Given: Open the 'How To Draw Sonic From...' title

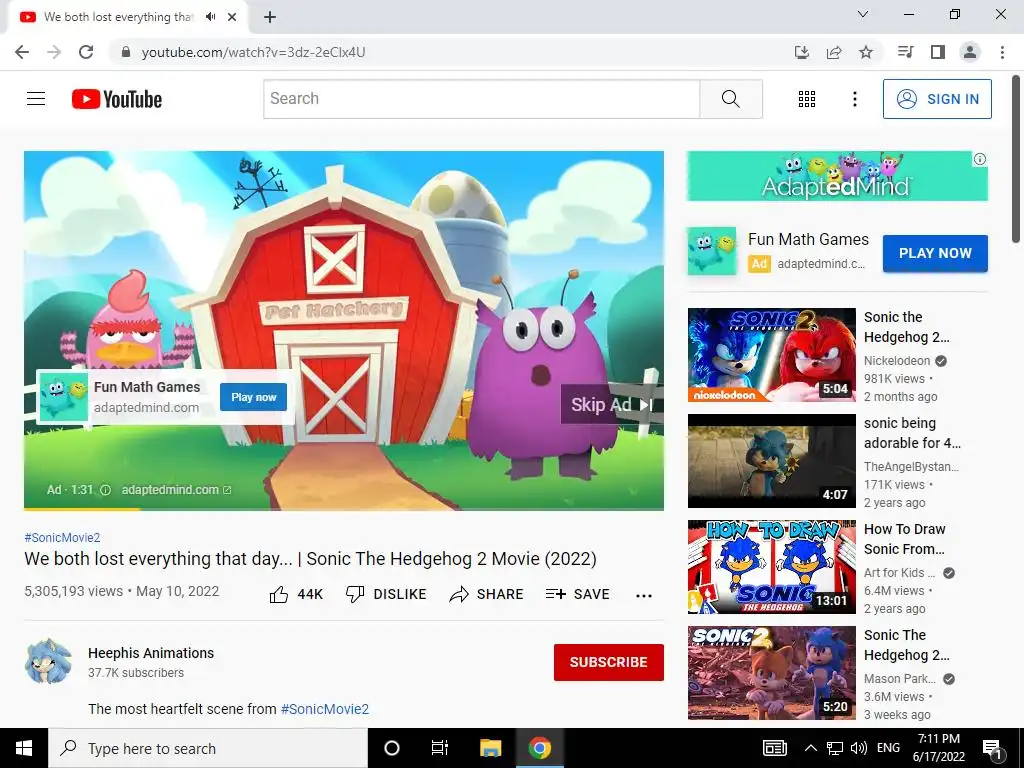Looking at the screenshot, I should pyautogui.click(x=904, y=539).
